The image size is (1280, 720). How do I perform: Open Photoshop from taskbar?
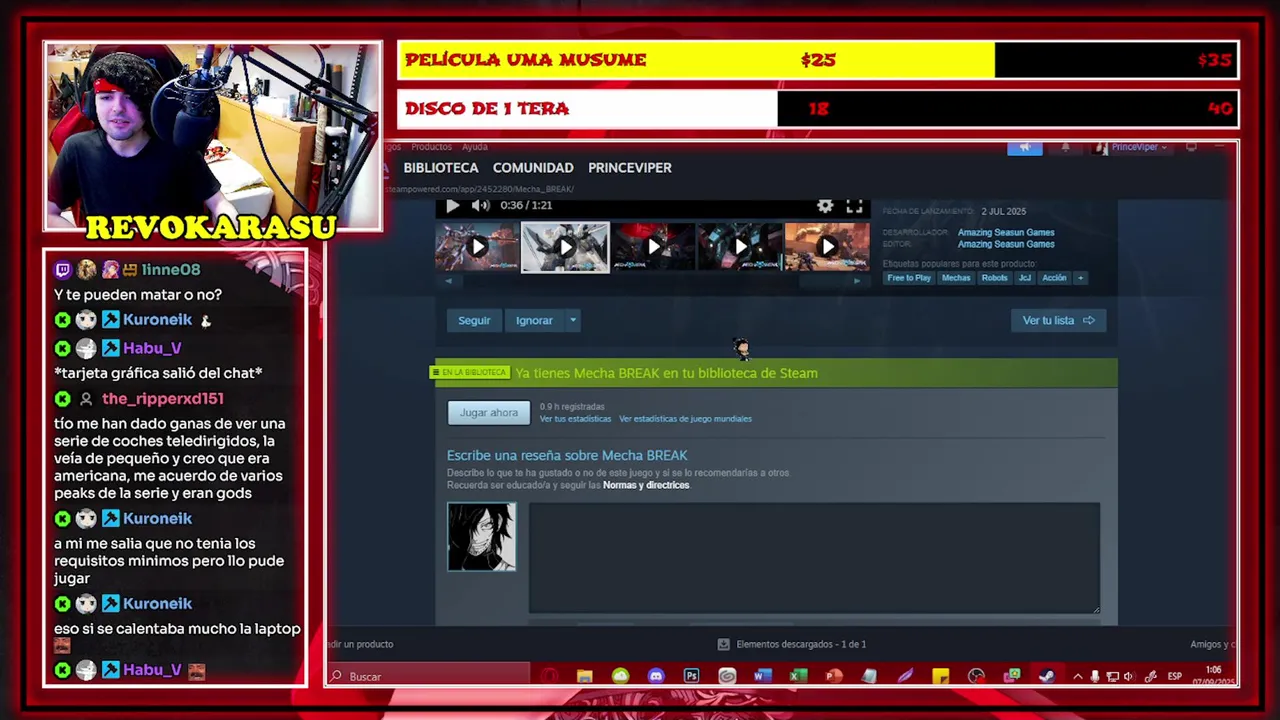click(x=691, y=677)
